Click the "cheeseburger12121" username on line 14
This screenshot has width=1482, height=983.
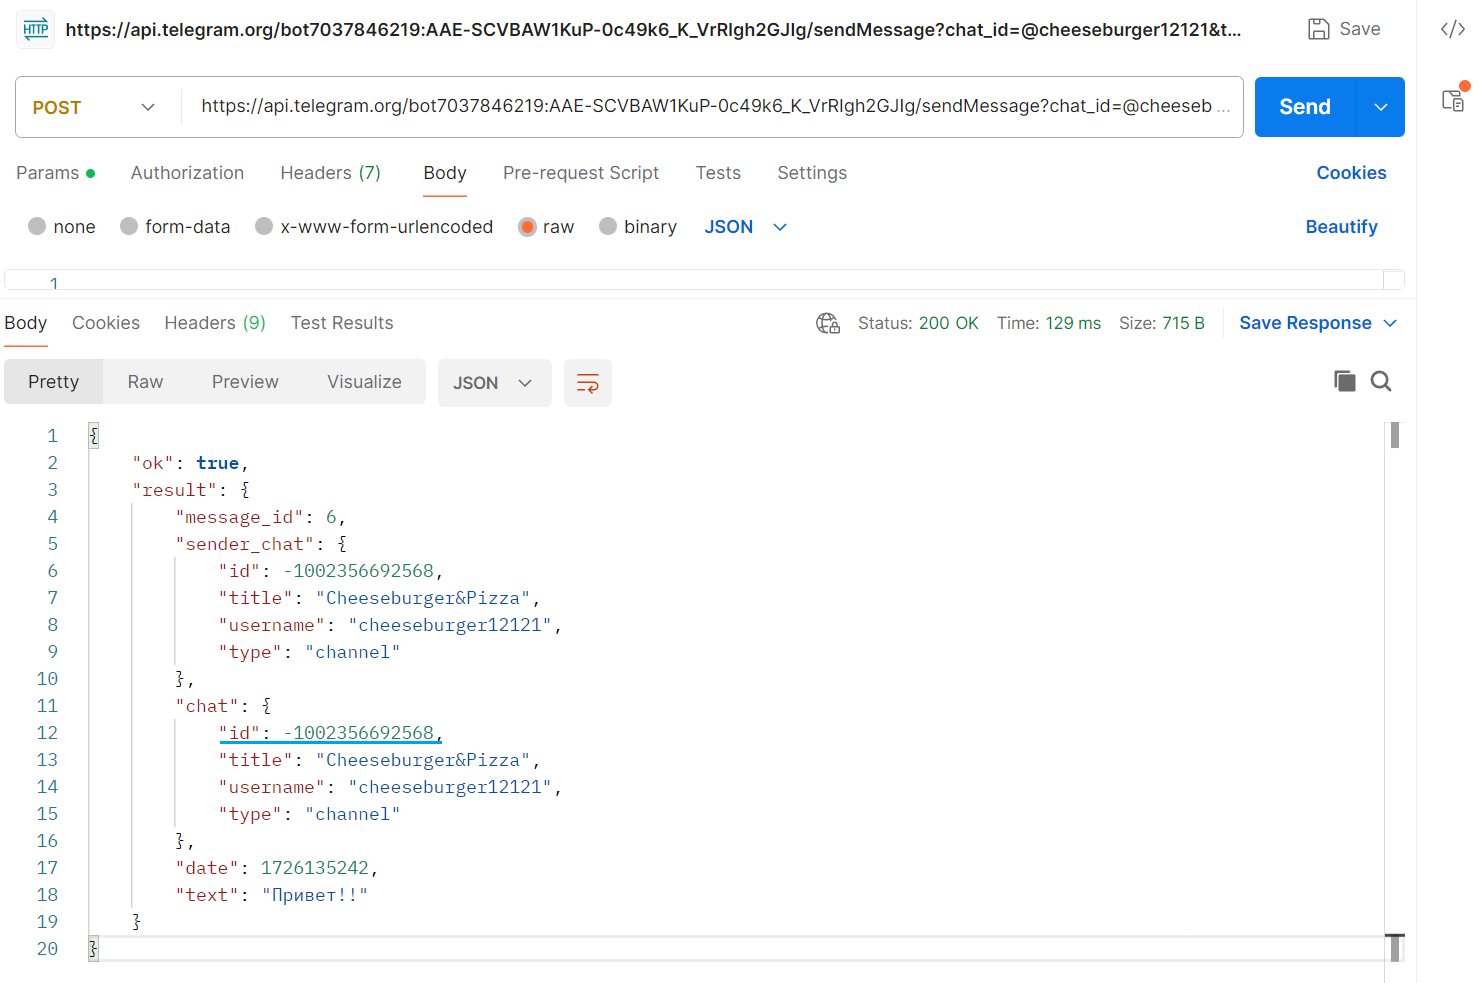[450, 787]
